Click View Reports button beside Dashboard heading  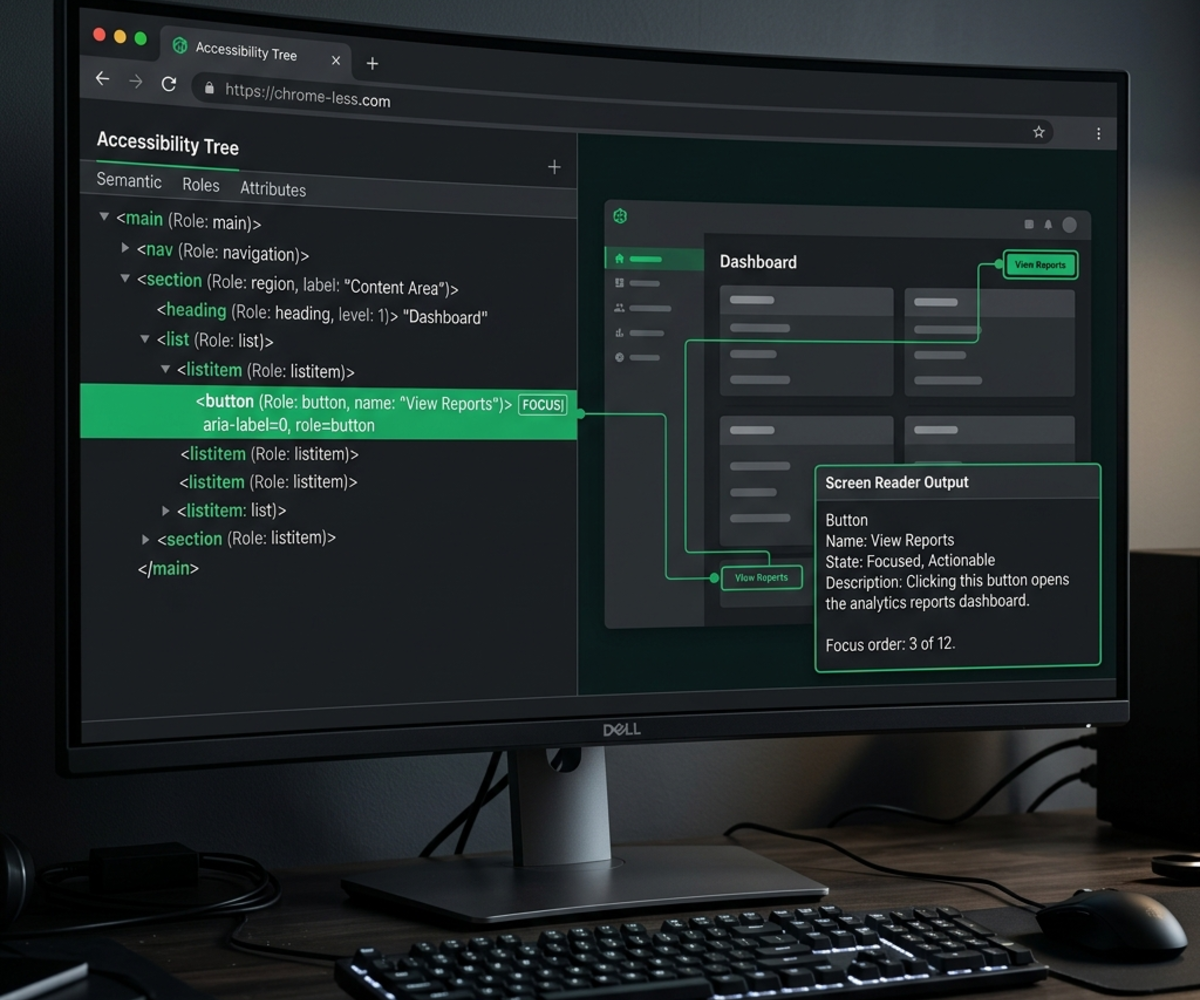(1040, 265)
